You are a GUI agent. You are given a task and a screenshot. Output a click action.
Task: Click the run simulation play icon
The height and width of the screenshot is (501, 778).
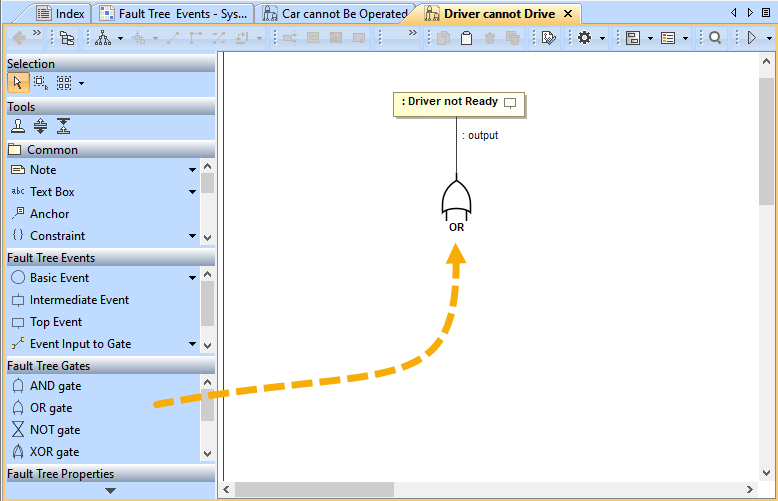click(x=752, y=38)
